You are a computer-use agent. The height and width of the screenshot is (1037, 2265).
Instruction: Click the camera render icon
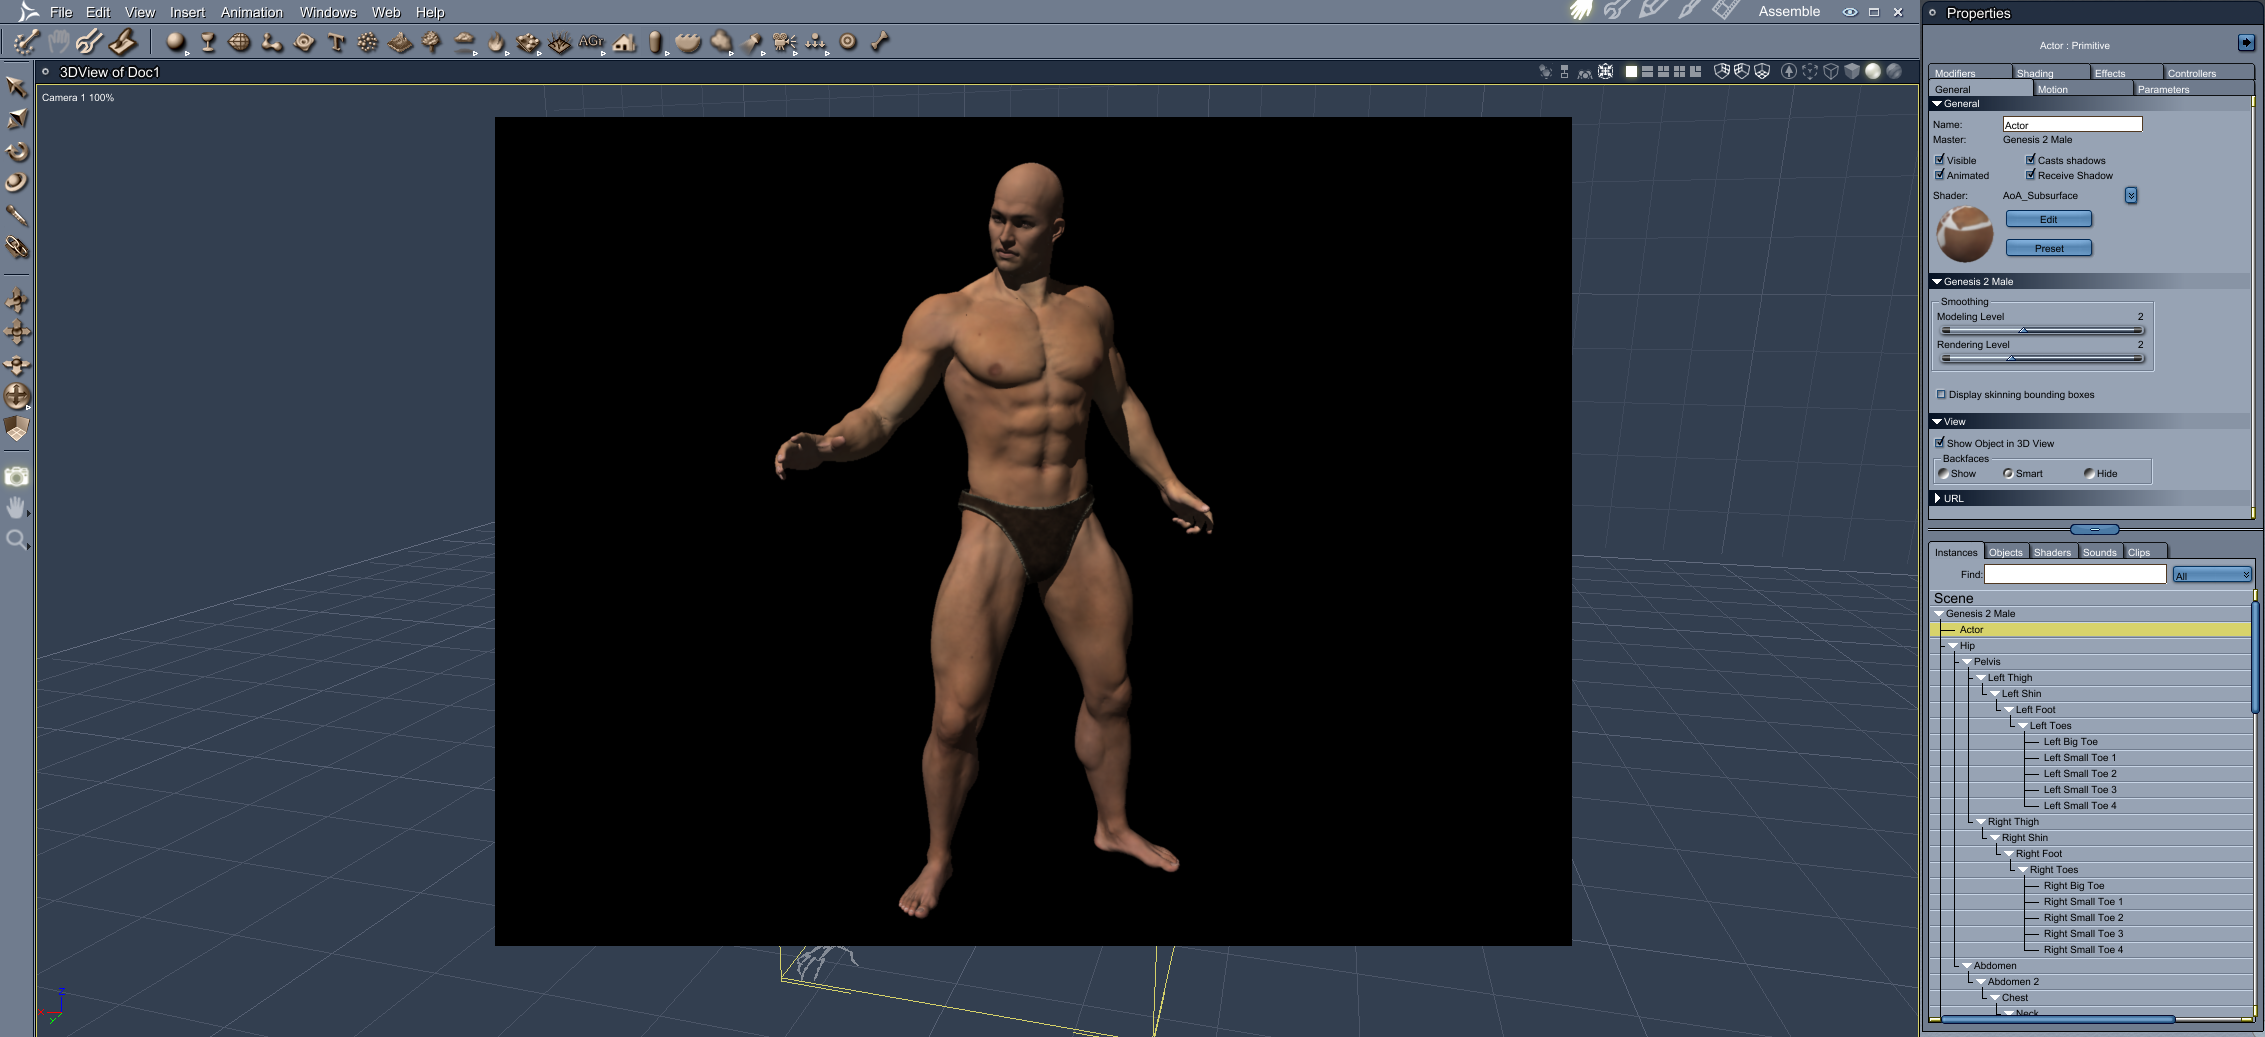[x=16, y=477]
